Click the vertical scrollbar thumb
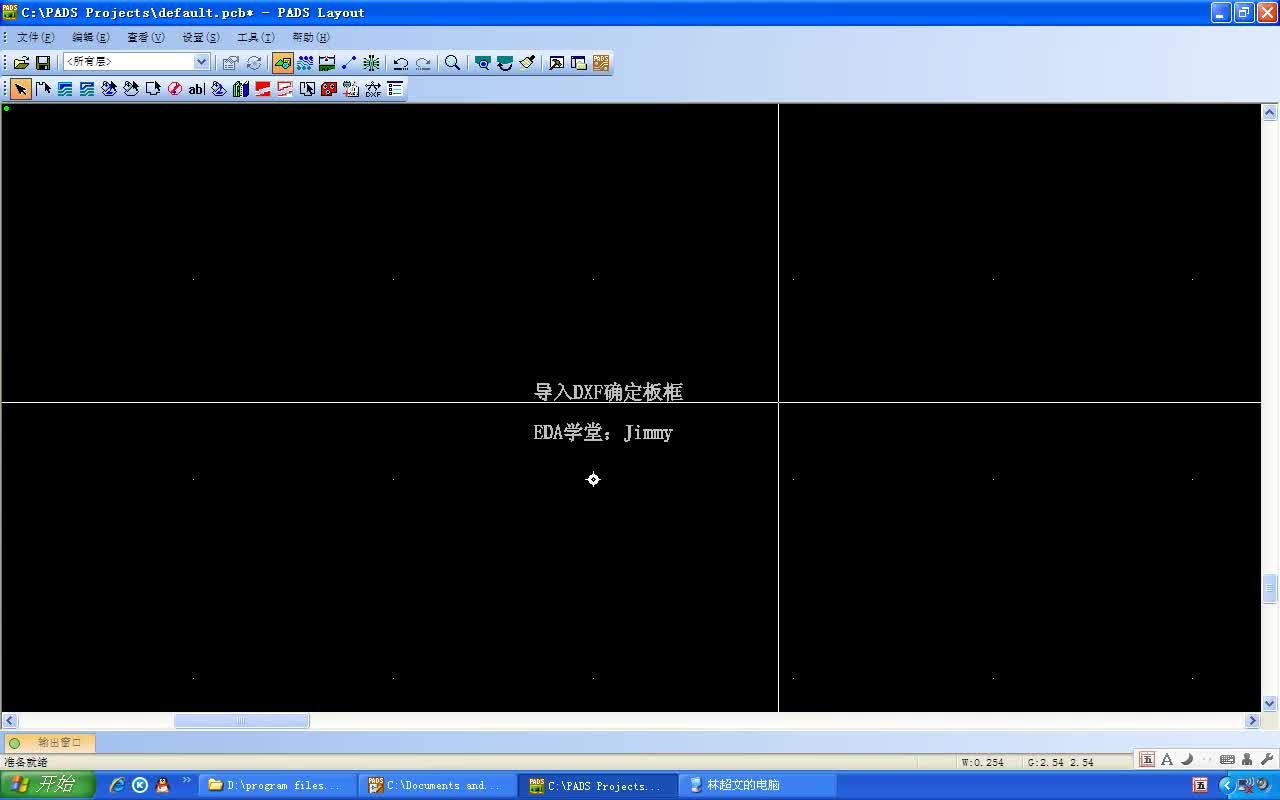 [x=1270, y=588]
